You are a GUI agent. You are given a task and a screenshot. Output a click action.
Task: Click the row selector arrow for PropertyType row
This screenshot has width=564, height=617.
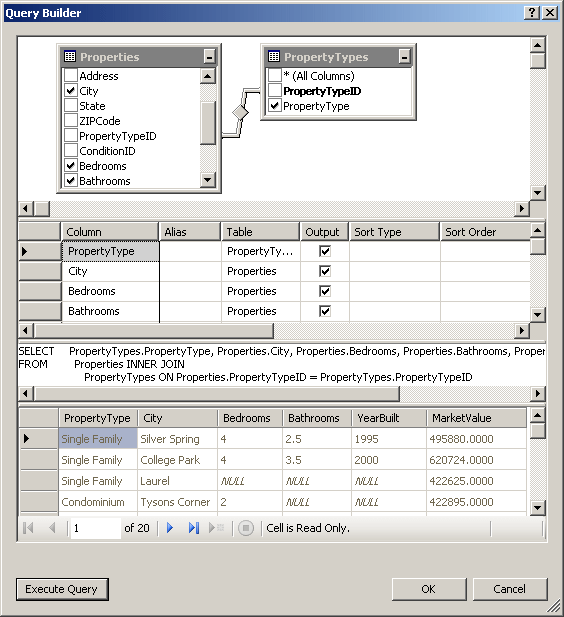40,251
